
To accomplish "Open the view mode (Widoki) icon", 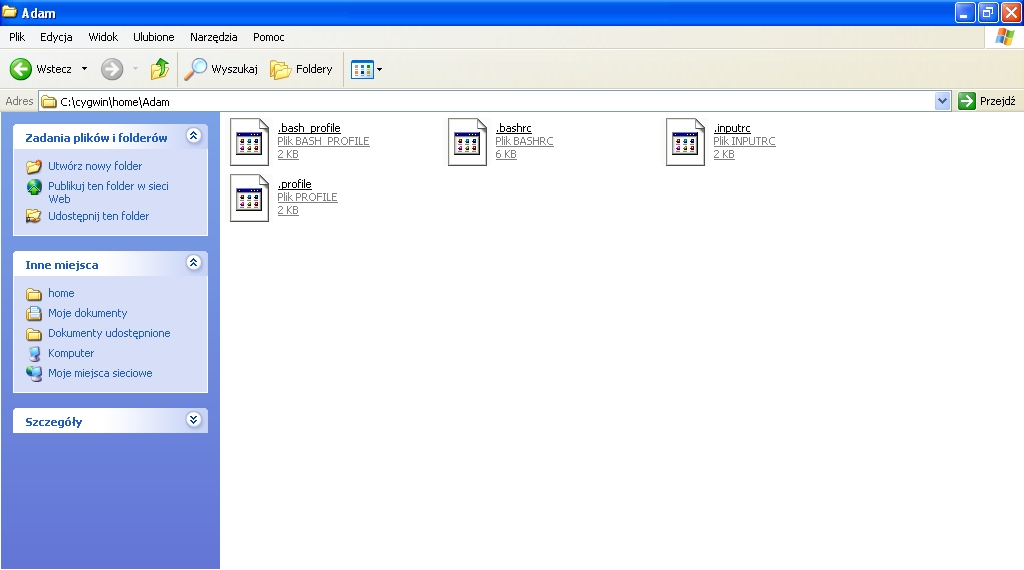I will pyautogui.click(x=362, y=69).
